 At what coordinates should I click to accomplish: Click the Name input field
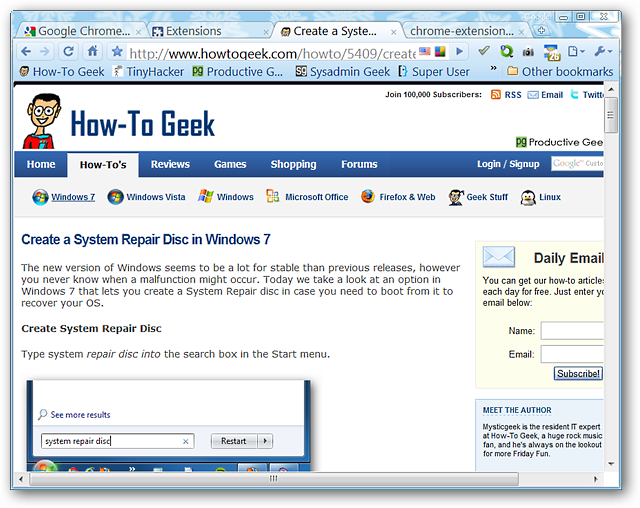click(x=572, y=331)
